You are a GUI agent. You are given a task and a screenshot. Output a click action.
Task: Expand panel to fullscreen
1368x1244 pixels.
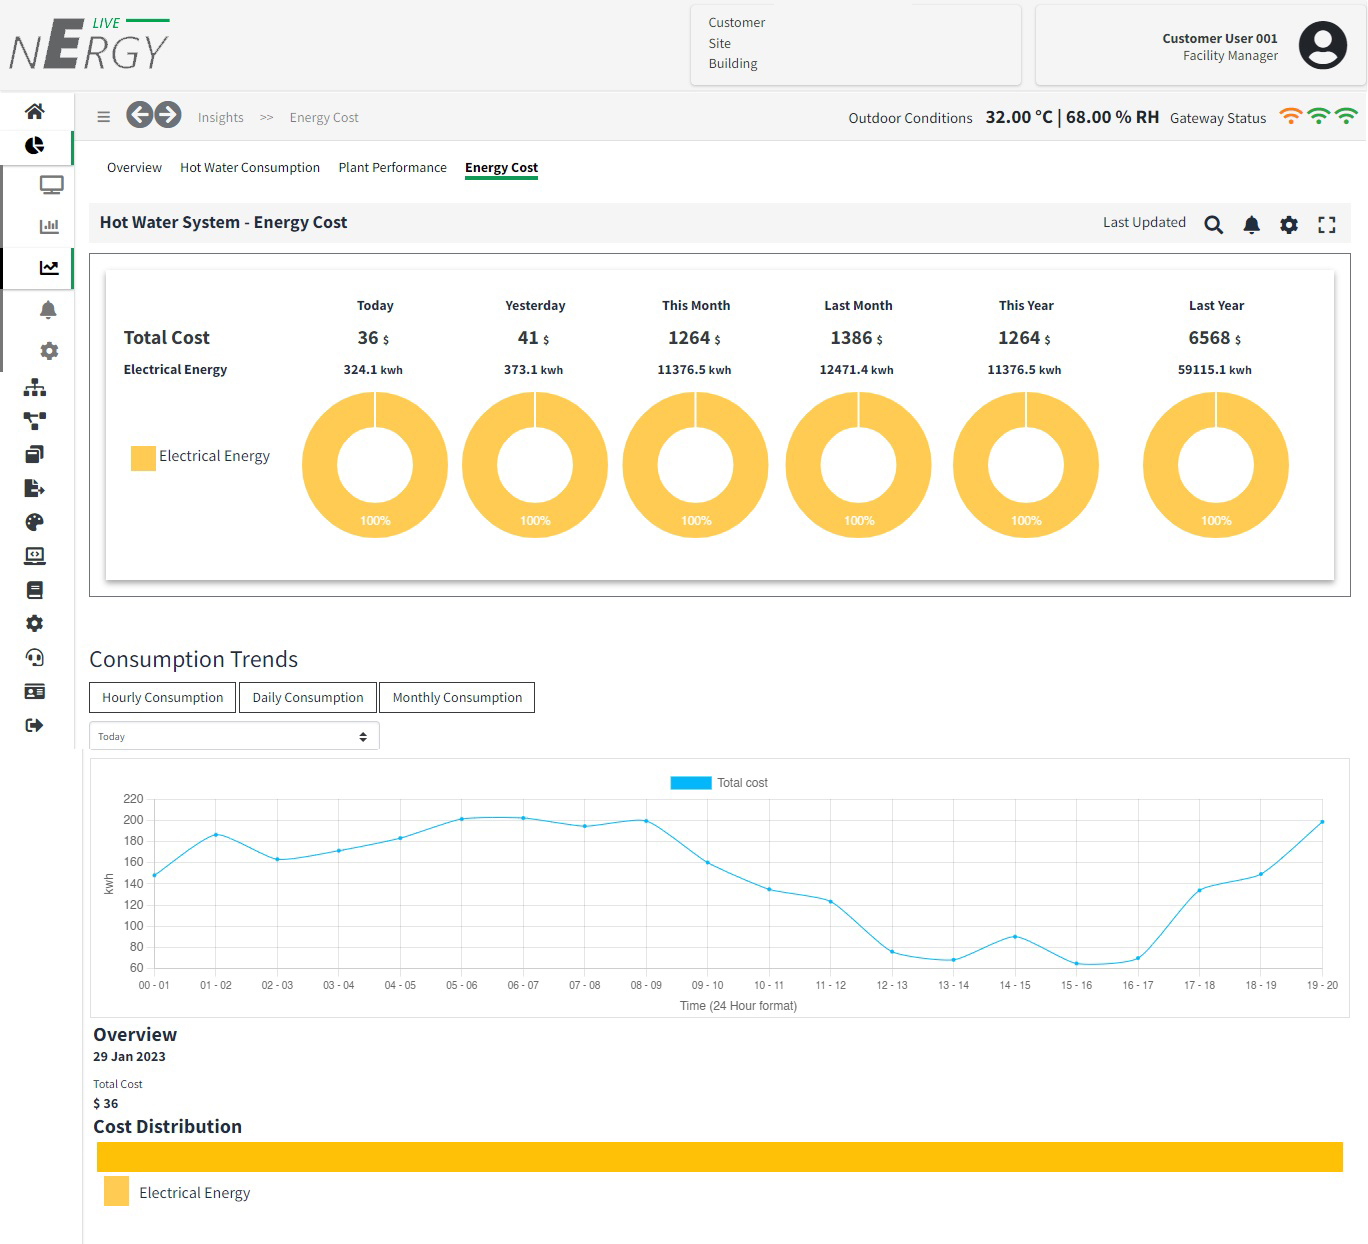pyautogui.click(x=1327, y=225)
